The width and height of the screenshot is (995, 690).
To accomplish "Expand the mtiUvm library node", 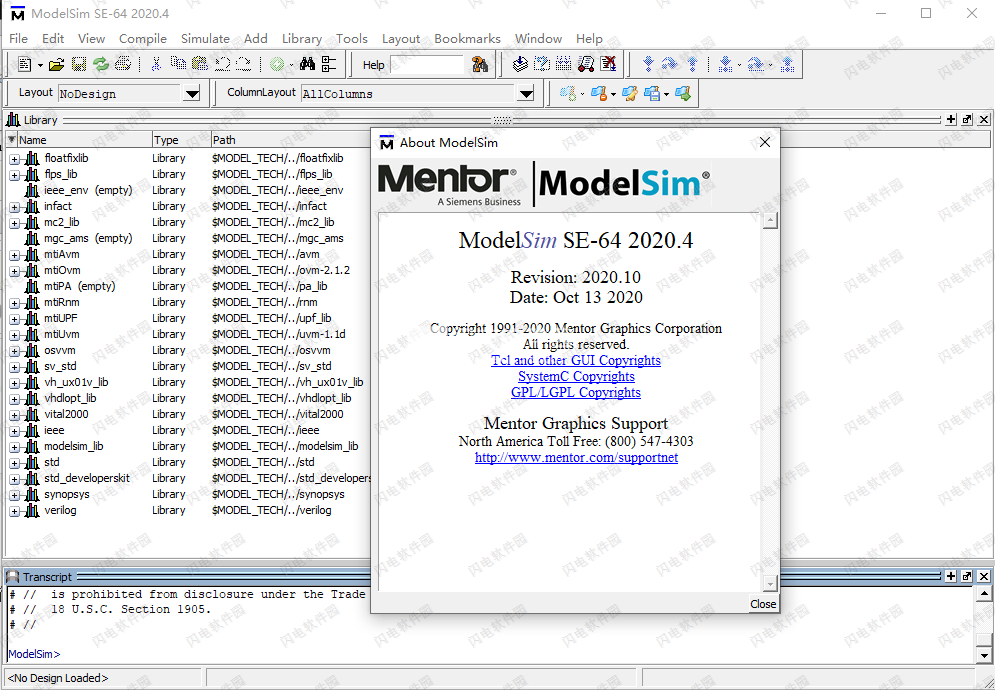I will (15, 335).
